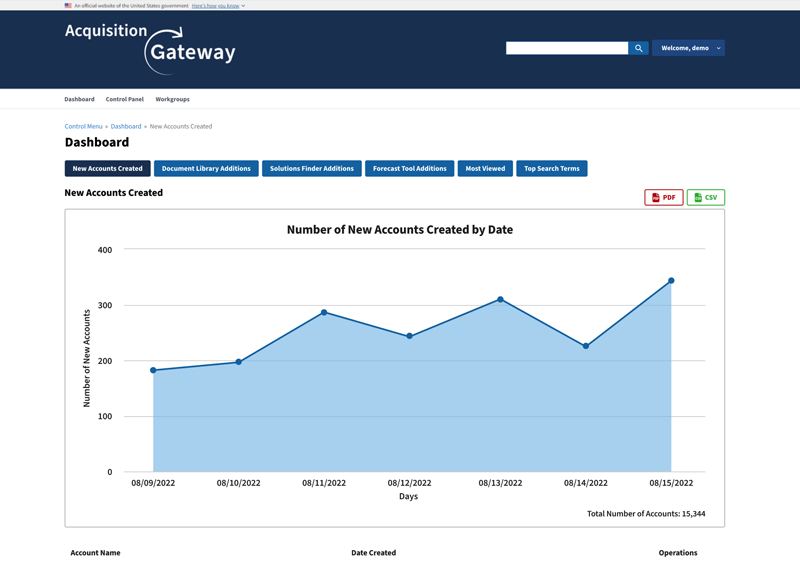Viewport: 800px width, 570px height.
Task: Open the Dashboard menu item
Action: [x=79, y=99]
